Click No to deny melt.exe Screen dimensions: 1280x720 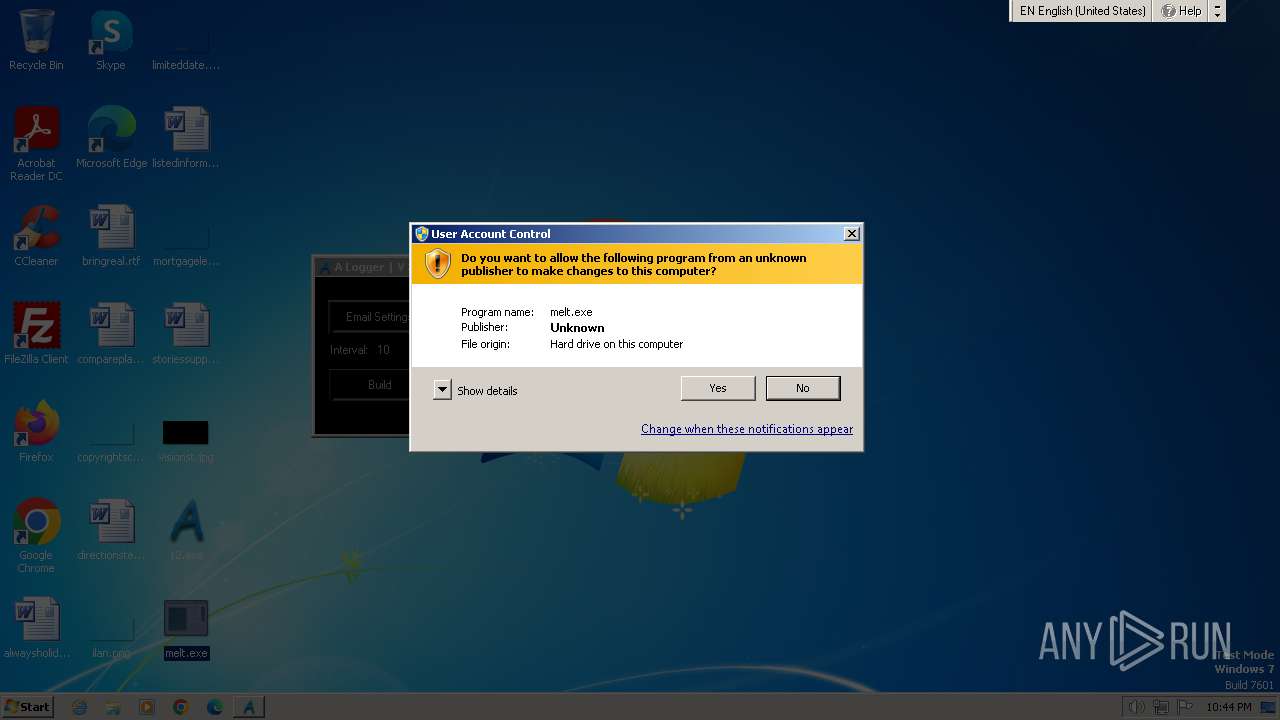point(803,388)
